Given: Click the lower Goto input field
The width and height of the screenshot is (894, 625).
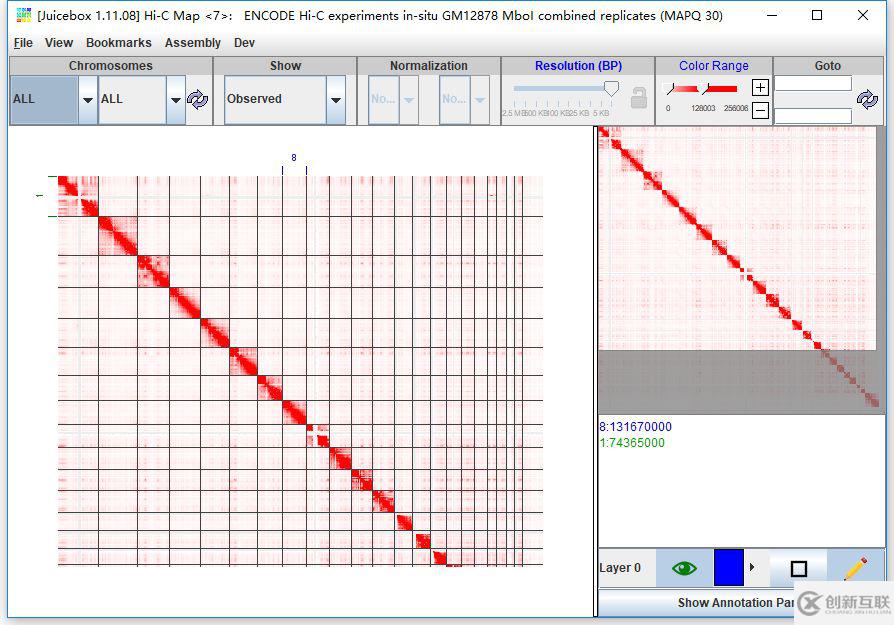Looking at the screenshot, I should click(x=813, y=116).
